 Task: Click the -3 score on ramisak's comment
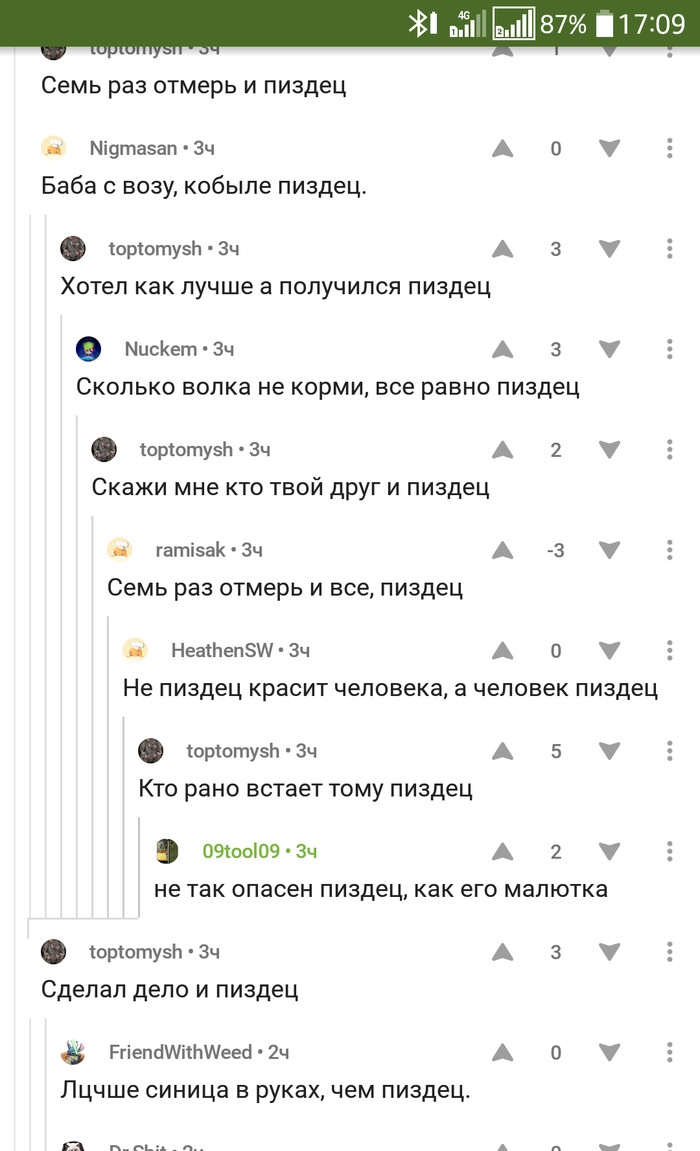click(x=554, y=550)
